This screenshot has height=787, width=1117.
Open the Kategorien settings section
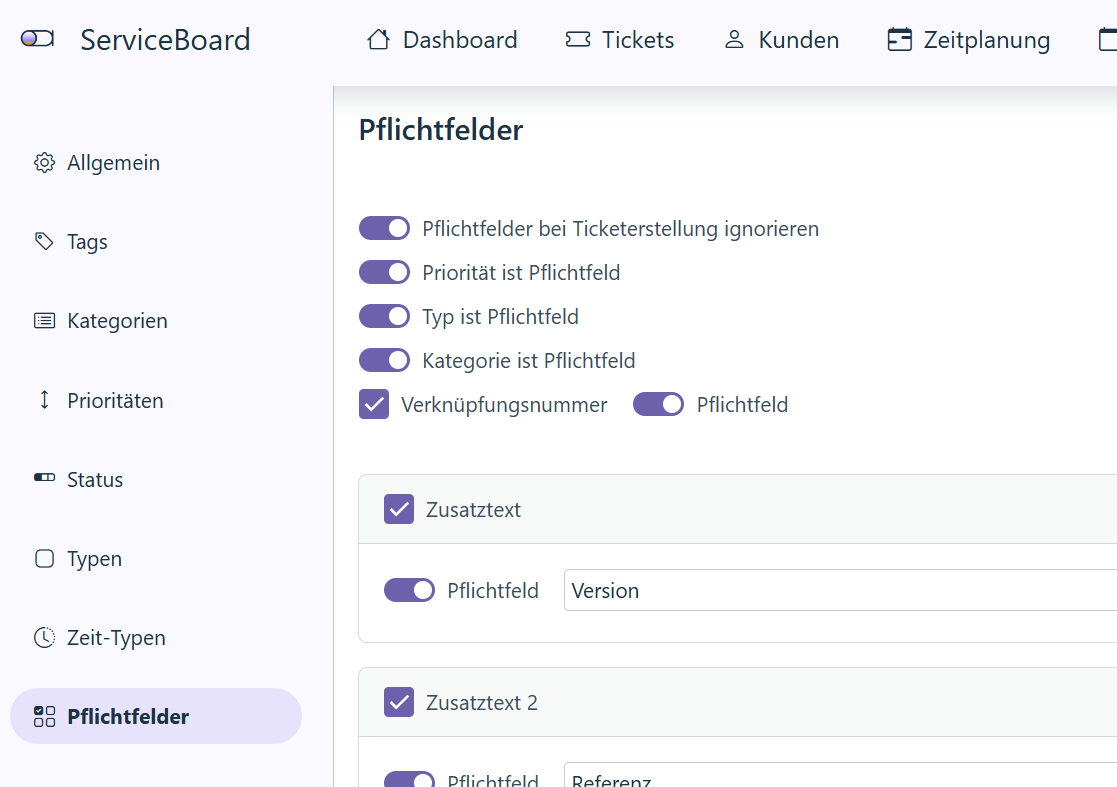click(x=117, y=321)
